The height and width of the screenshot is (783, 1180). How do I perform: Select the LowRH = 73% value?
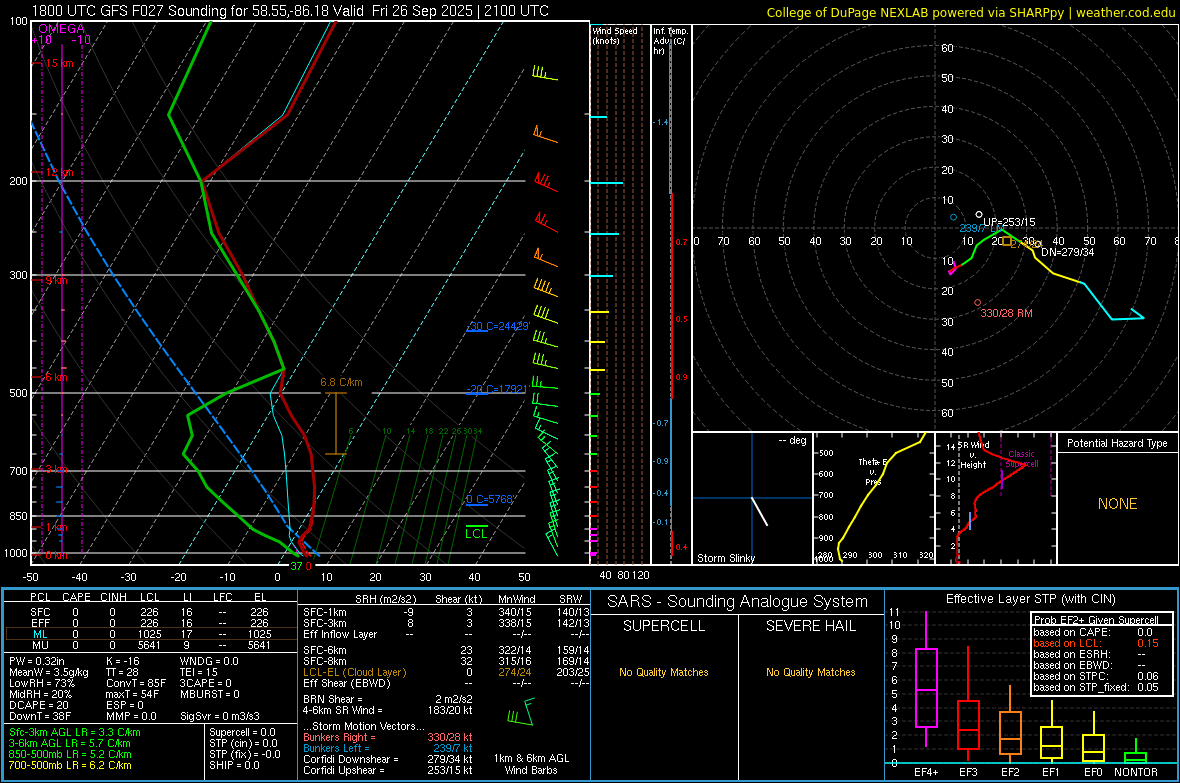41,683
